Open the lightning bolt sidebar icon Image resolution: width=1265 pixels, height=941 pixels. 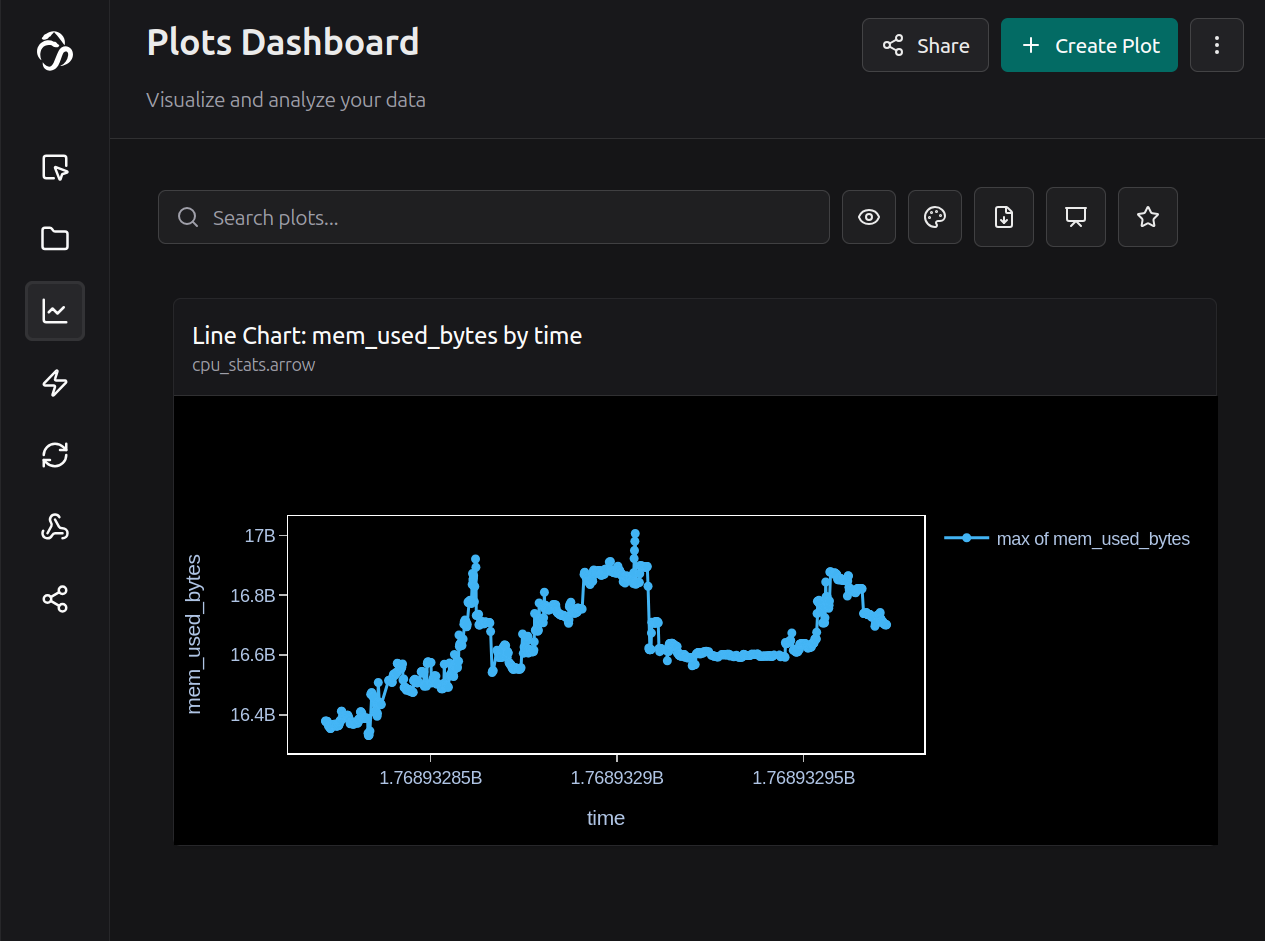click(x=55, y=383)
